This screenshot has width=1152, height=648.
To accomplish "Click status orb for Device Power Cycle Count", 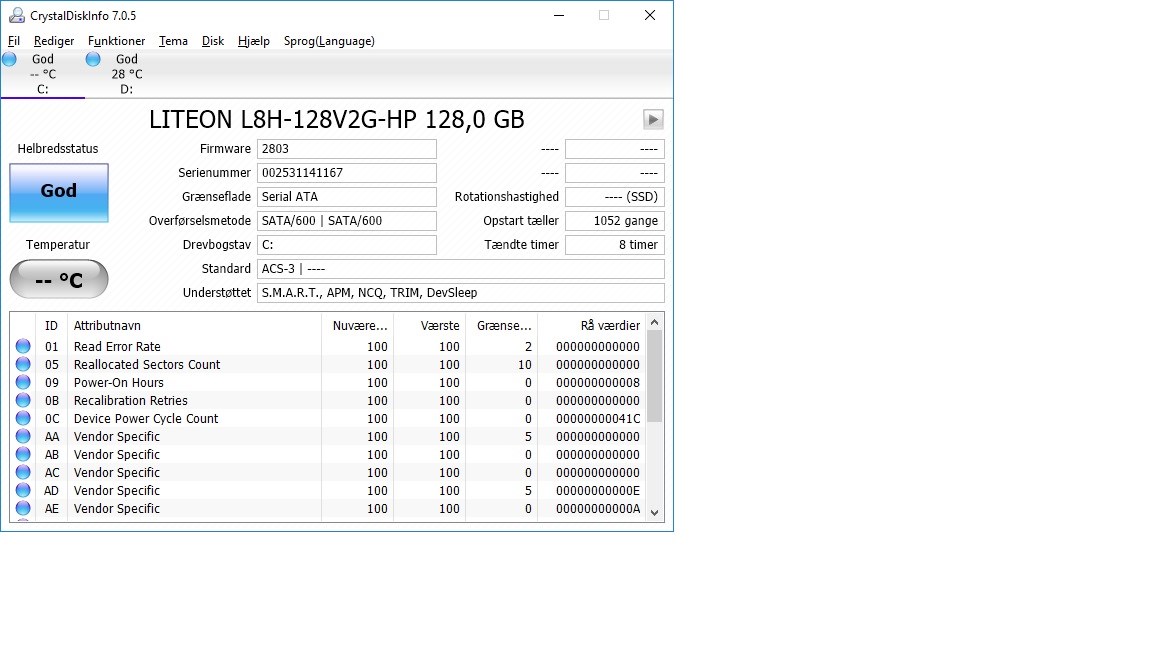I will click(x=23, y=419).
